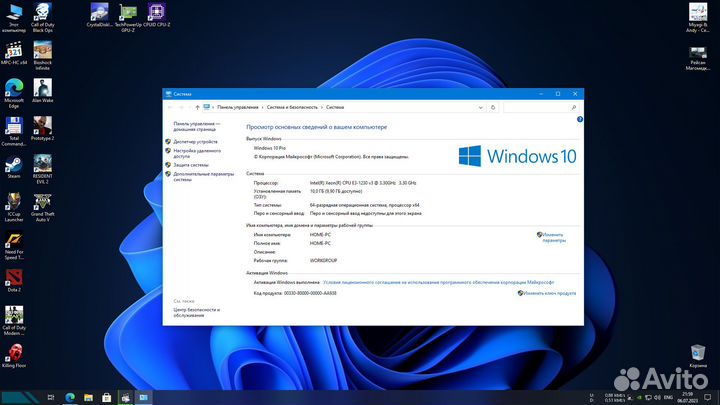Click the product code 00330-80000-00000-AA938
The width and height of the screenshot is (720, 405).
[310, 293]
